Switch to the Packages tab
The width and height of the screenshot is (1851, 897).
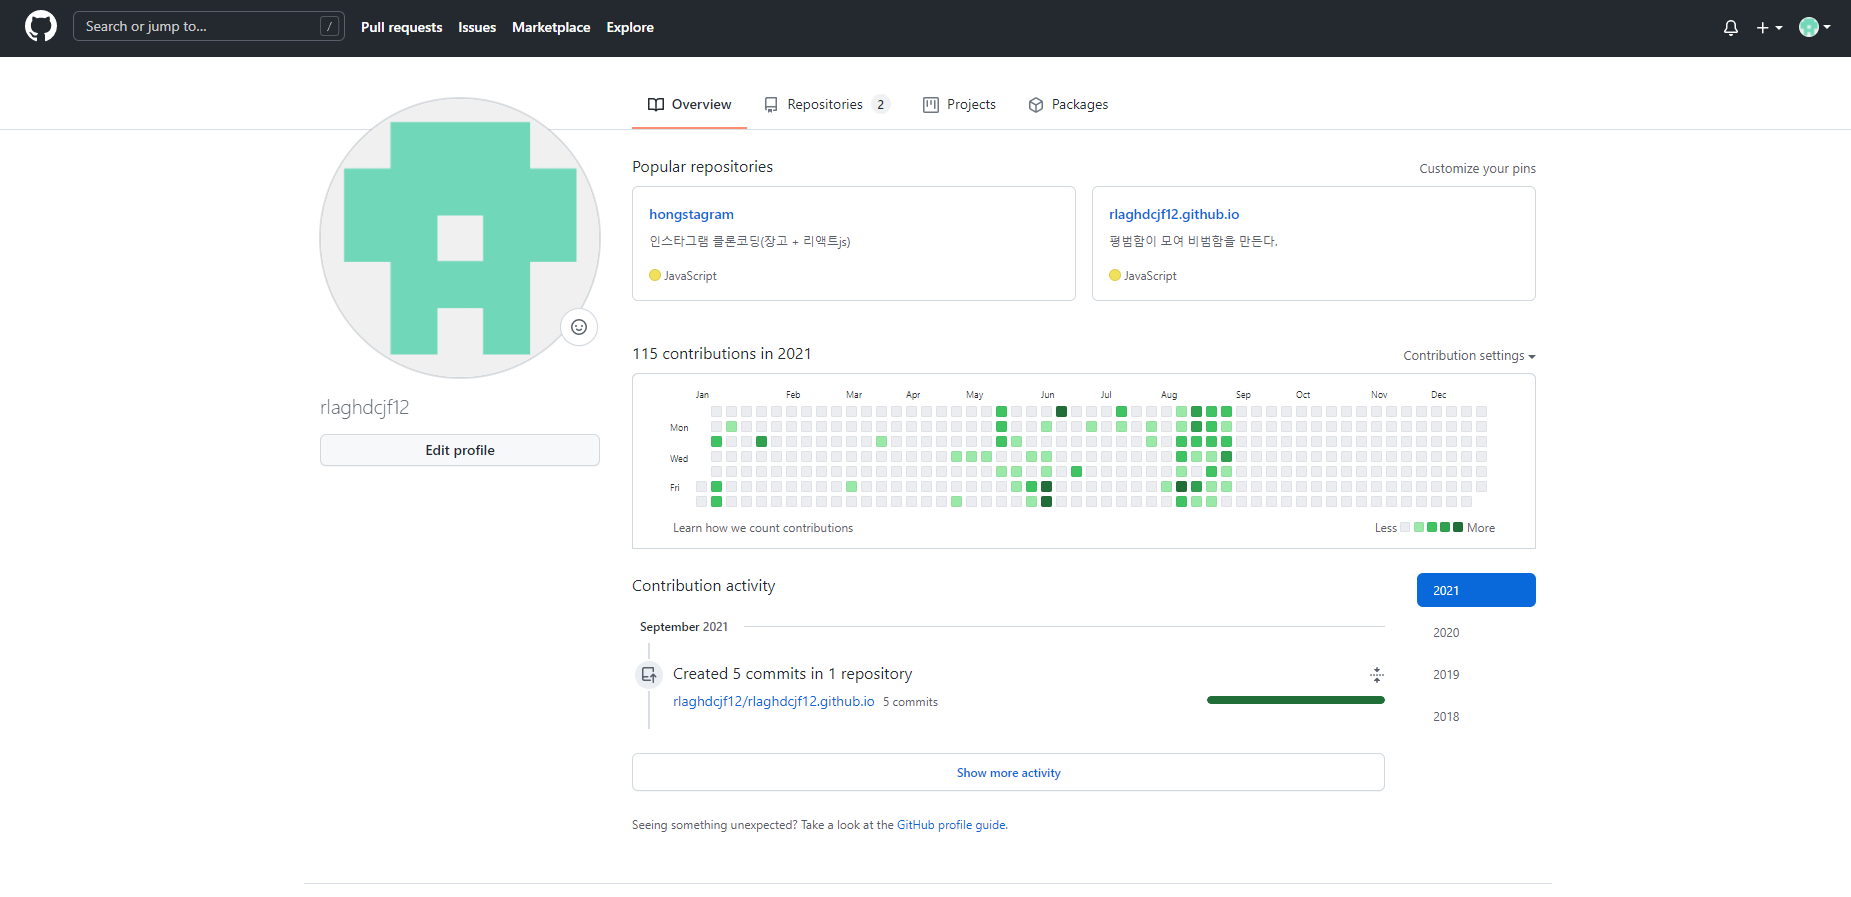point(1068,104)
